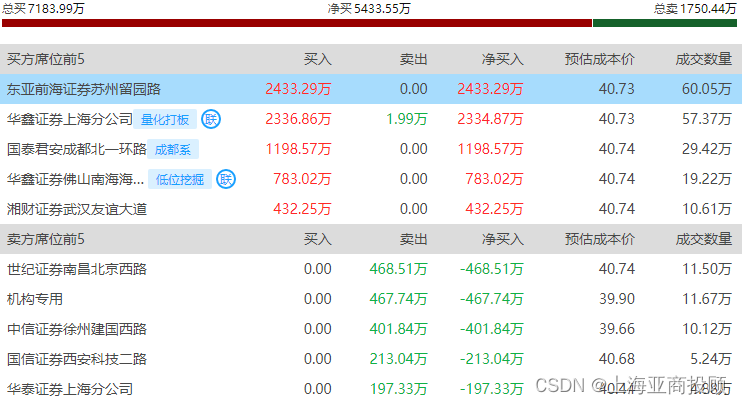Click the 联 icon beside 华鑫证券佛山南海海
The height and width of the screenshot is (404, 742).
(x=226, y=179)
